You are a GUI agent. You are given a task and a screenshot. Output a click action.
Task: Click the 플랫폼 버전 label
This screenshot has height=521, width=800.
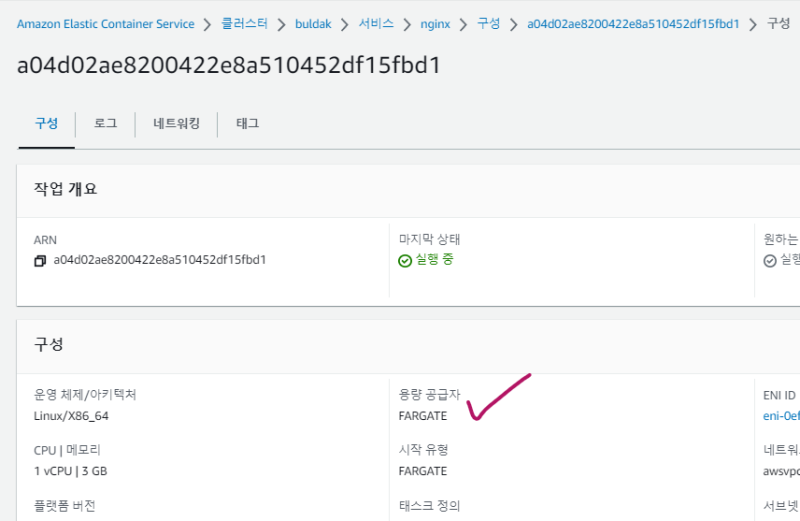pyautogui.click(x=64, y=506)
